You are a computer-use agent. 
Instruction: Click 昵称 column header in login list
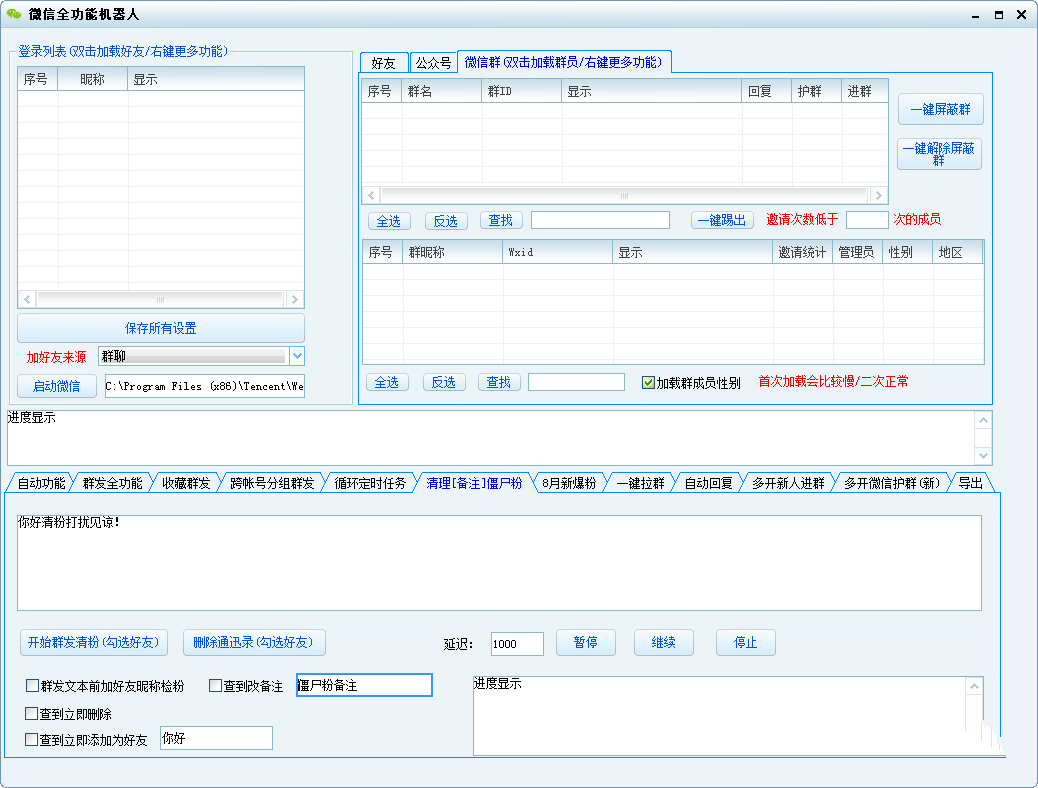pos(93,79)
